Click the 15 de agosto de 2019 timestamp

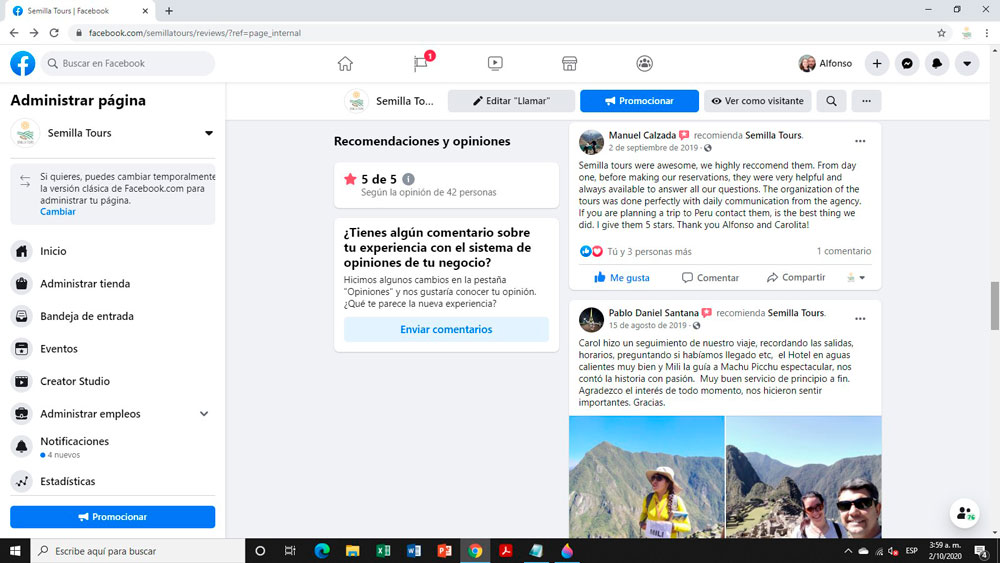[647, 325]
